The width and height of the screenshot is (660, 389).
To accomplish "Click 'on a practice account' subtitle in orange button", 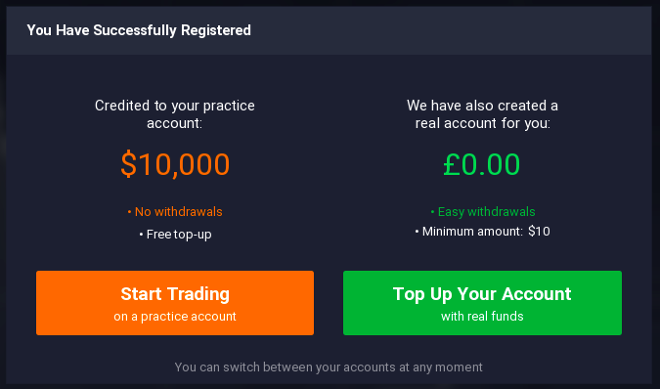I will (x=175, y=317).
